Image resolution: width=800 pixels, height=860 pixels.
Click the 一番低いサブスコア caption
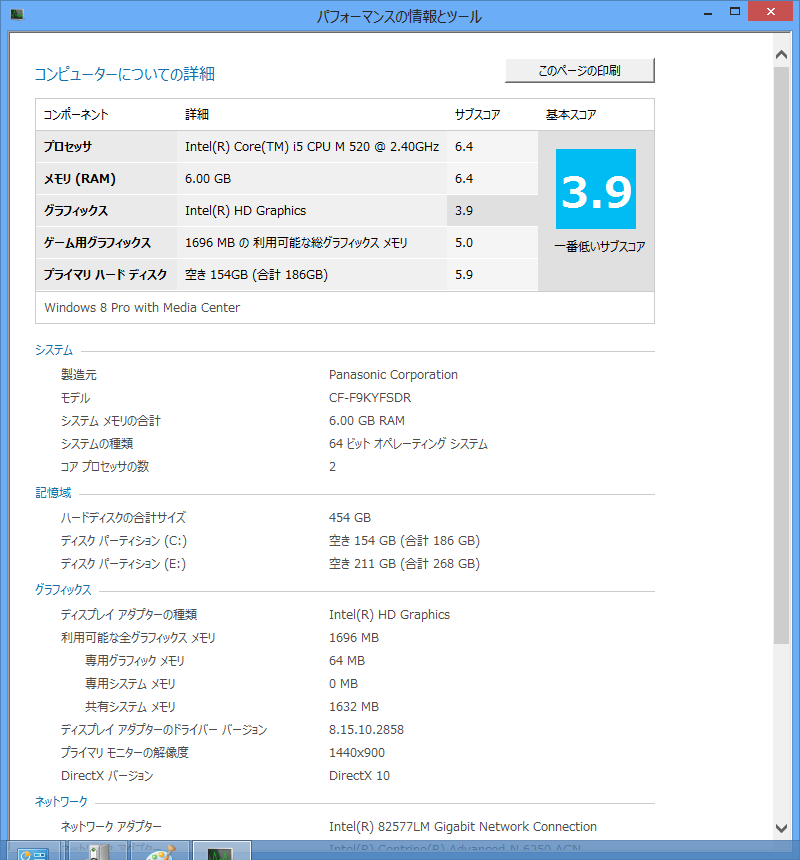[599, 247]
